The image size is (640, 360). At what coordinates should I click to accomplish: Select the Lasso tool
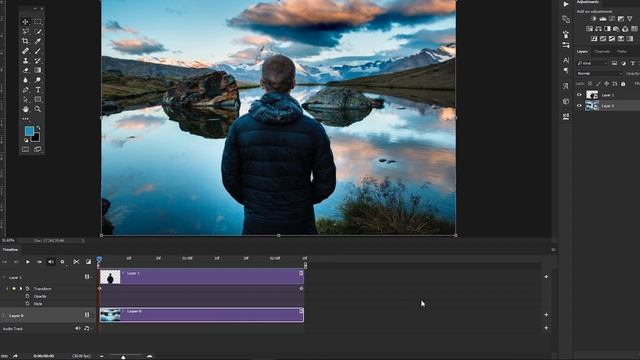(x=25, y=31)
